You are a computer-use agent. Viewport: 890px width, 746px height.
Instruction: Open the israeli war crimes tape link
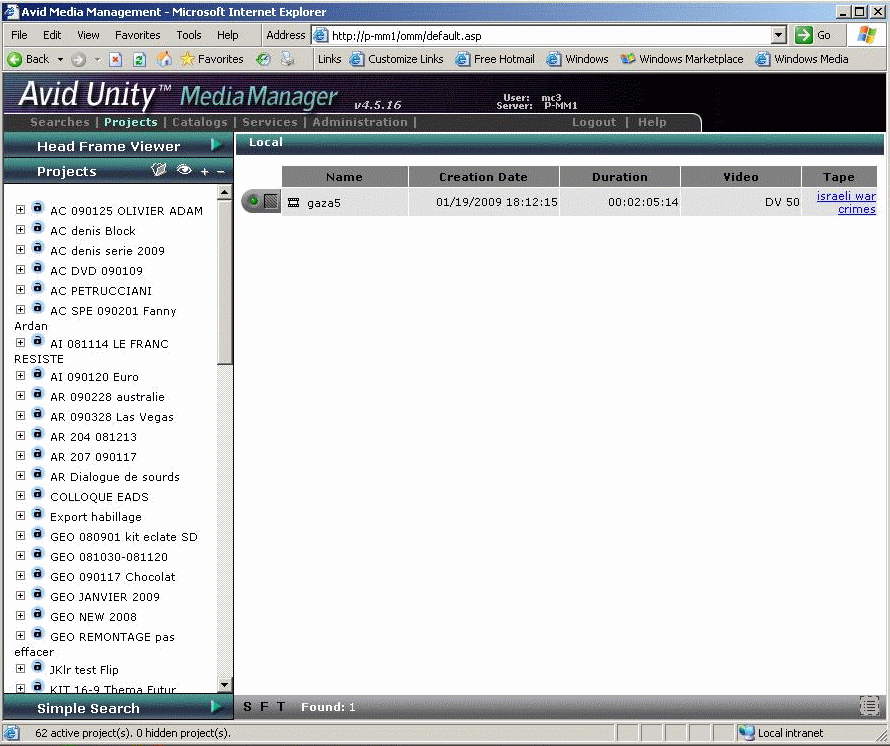847,203
